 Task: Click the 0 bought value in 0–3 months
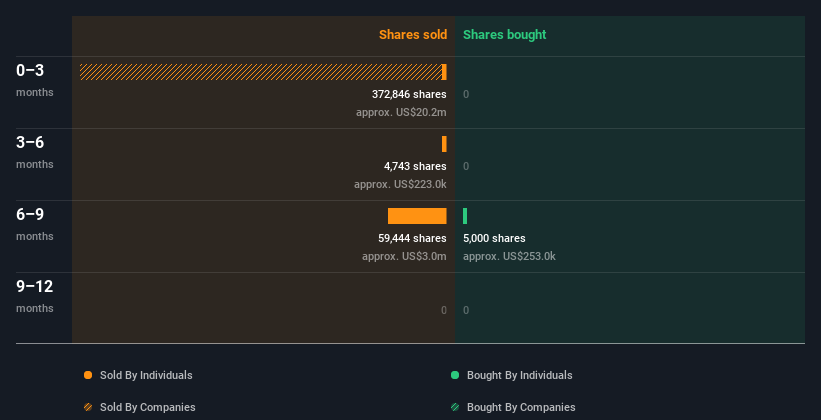(466, 94)
